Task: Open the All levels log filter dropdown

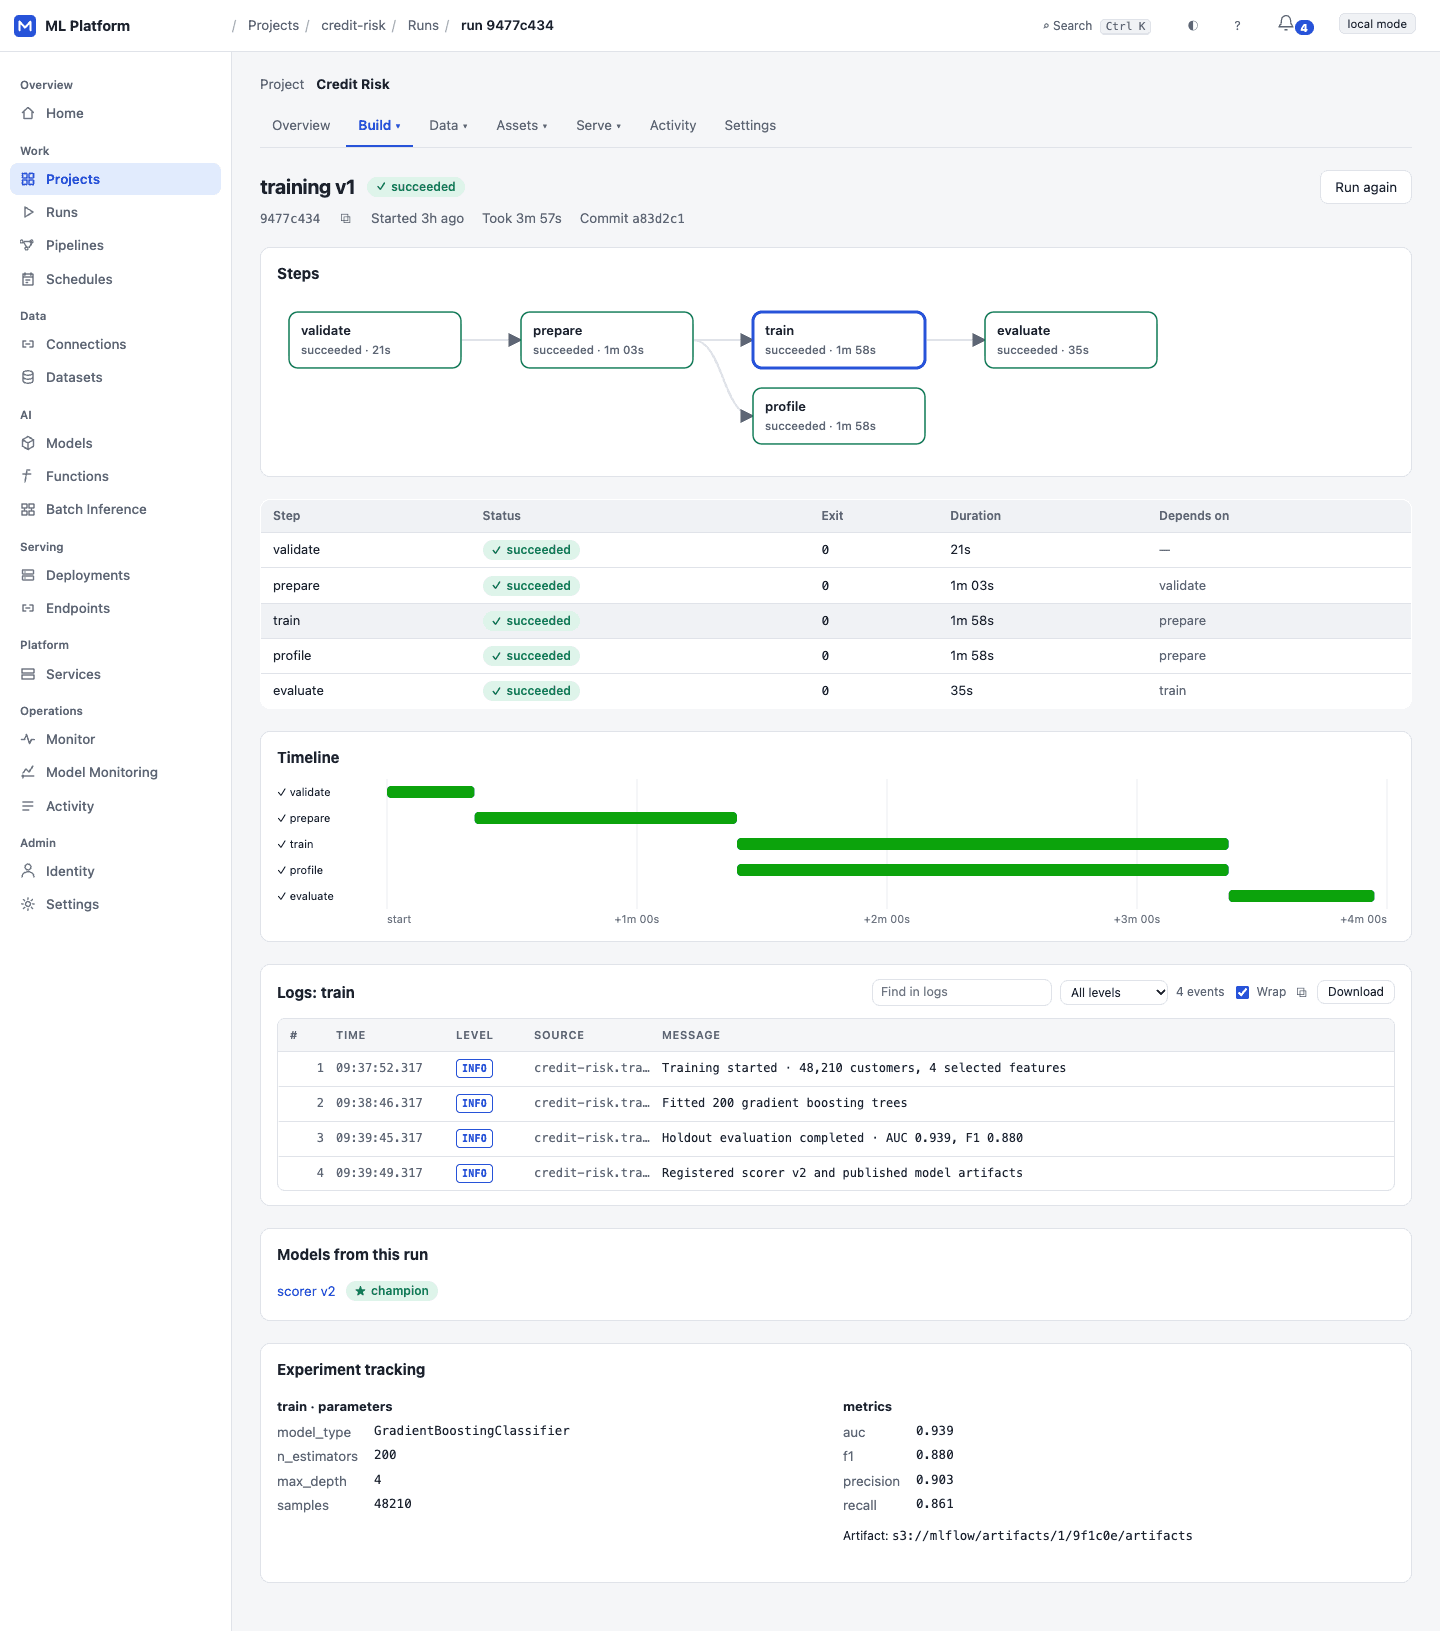Action: tap(1114, 992)
